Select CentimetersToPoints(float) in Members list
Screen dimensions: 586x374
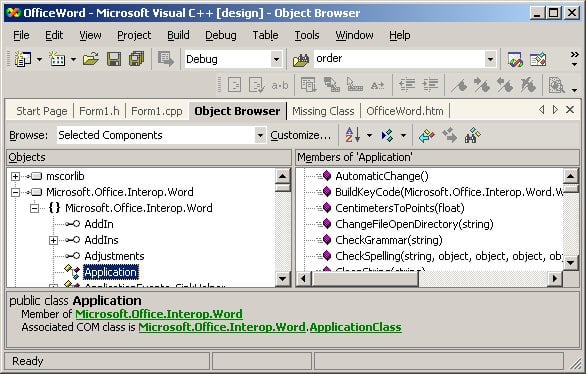pyautogui.click(x=400, y=208)
